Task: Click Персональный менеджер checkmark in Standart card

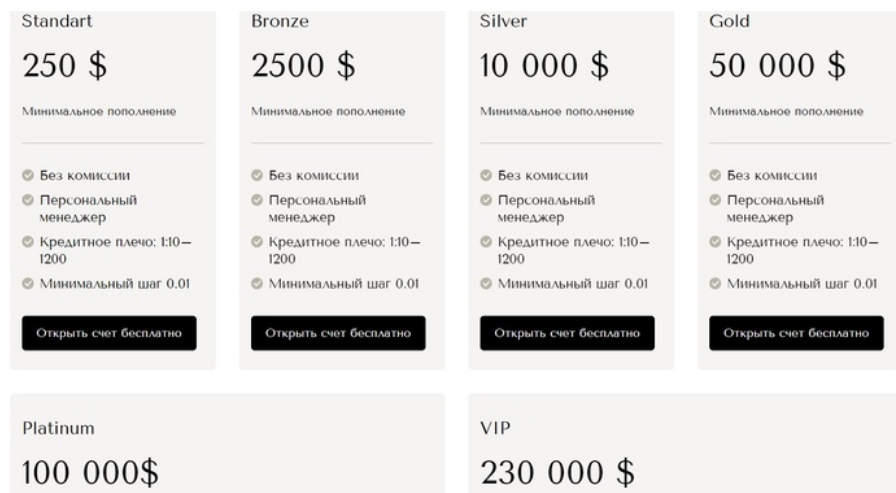Action: click(x=28, y=200)
